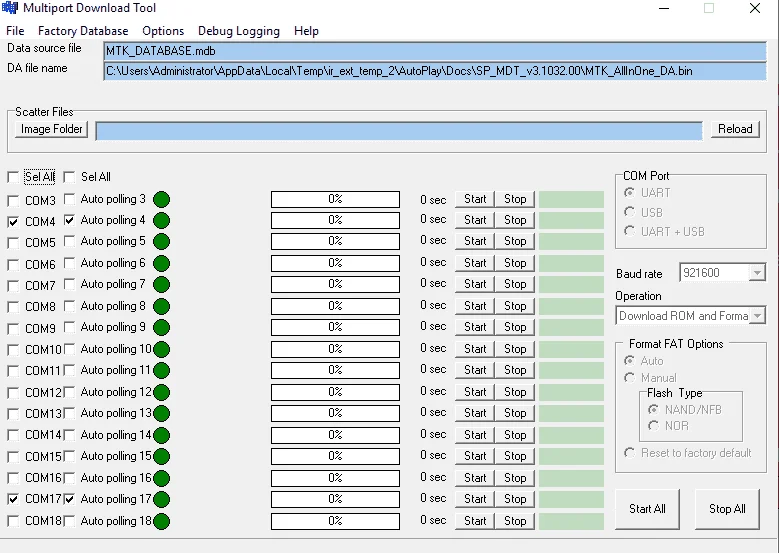Click the COM11 progress bar showing 0%
779x553 pixels.
(335, 370)
